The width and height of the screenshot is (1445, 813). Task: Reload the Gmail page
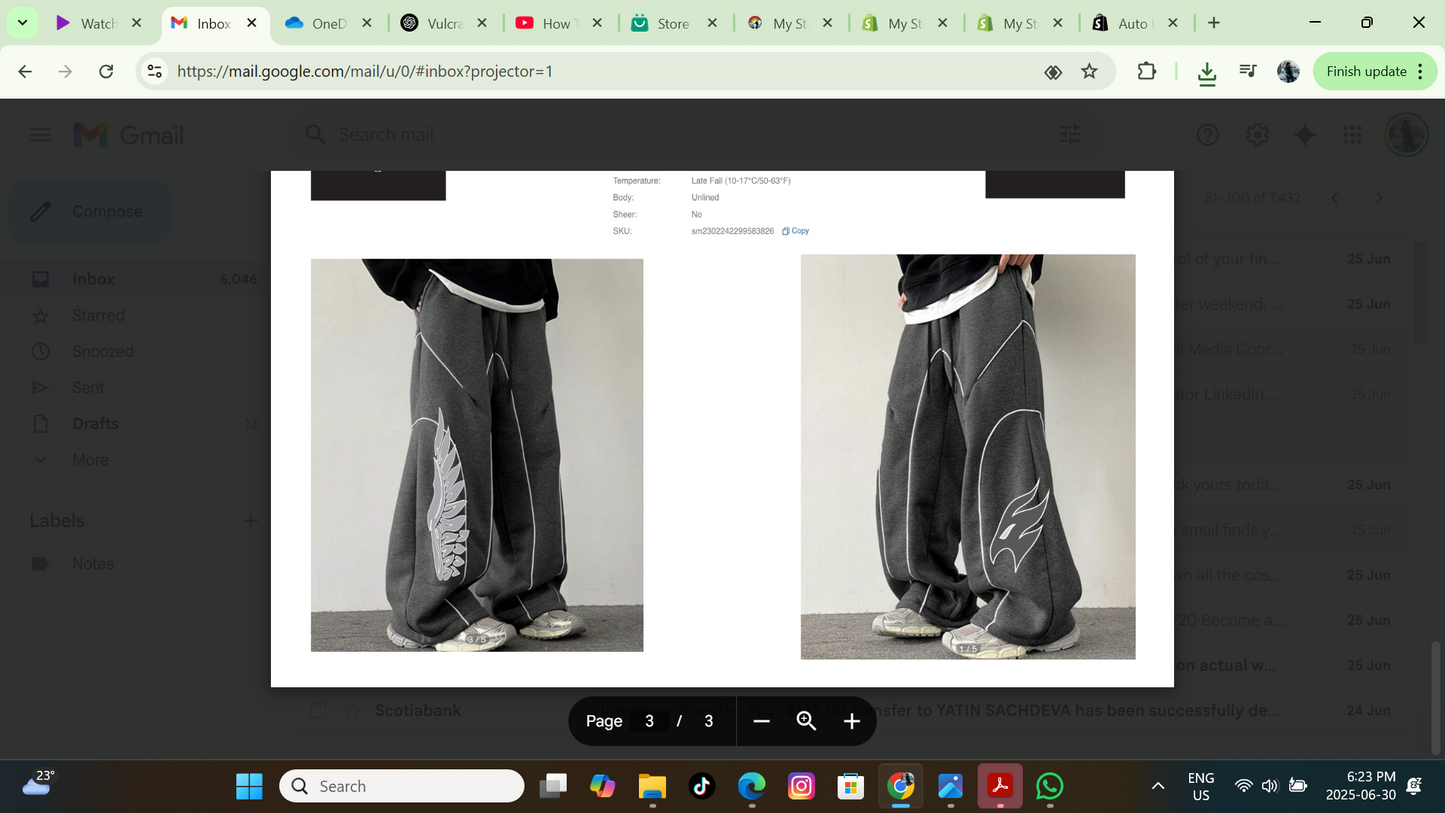106,71
